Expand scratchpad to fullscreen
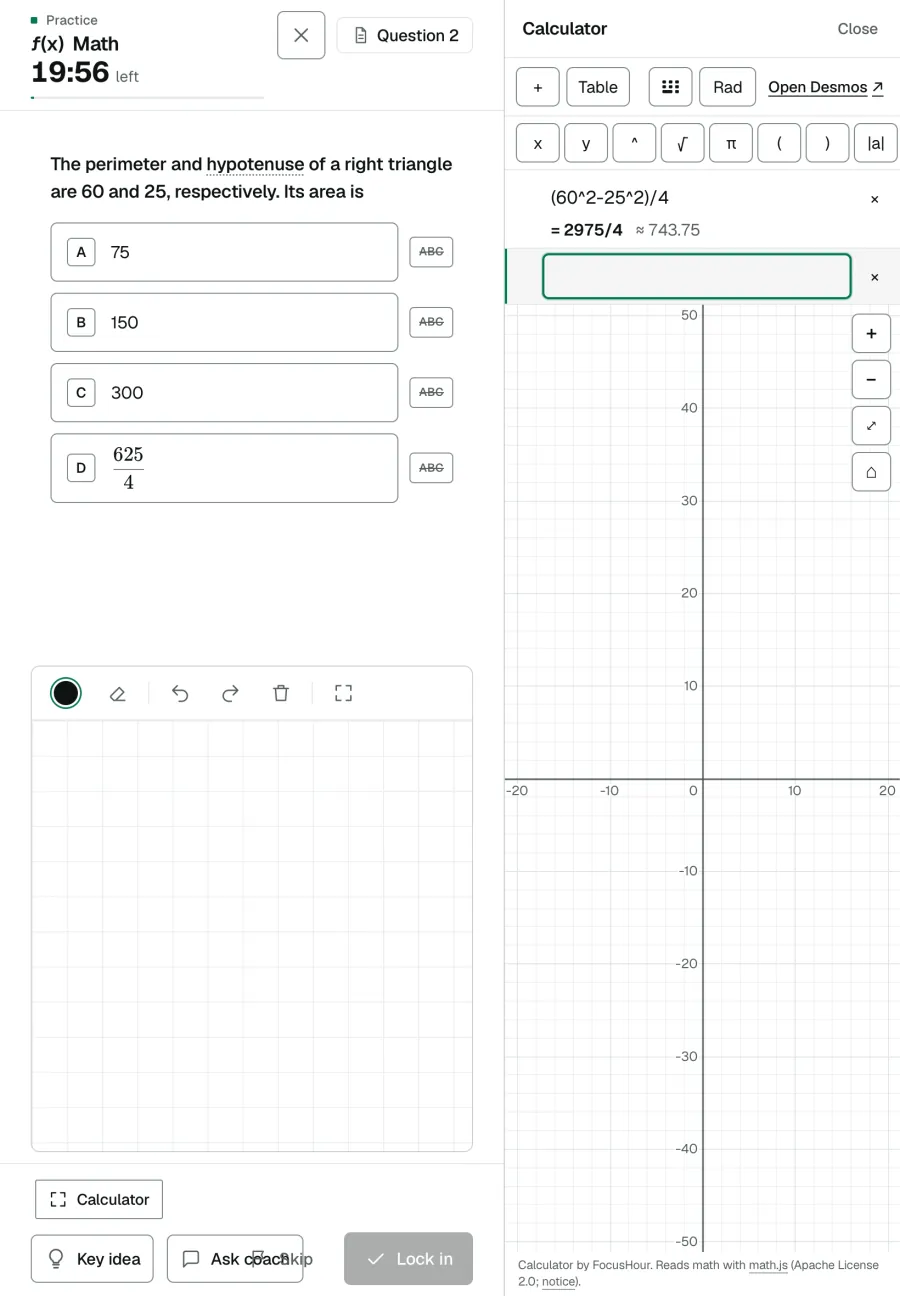 click(x=343, y=693)
